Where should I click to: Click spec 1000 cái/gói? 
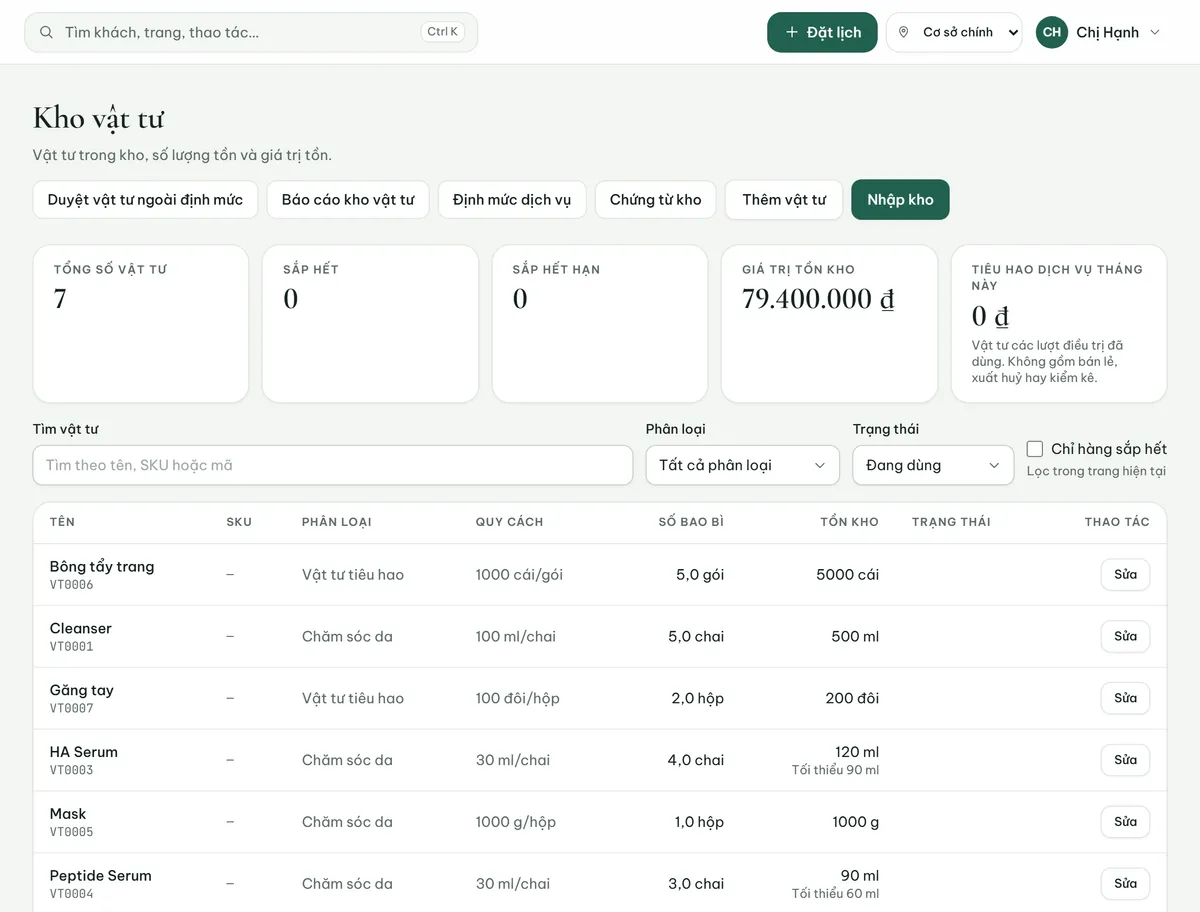[x=519, y=575]
